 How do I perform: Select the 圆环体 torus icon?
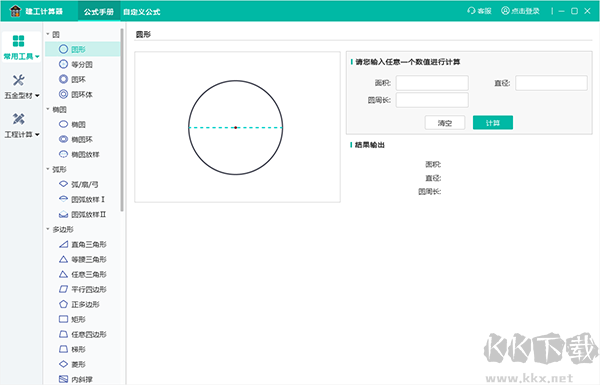coord(64,94)
